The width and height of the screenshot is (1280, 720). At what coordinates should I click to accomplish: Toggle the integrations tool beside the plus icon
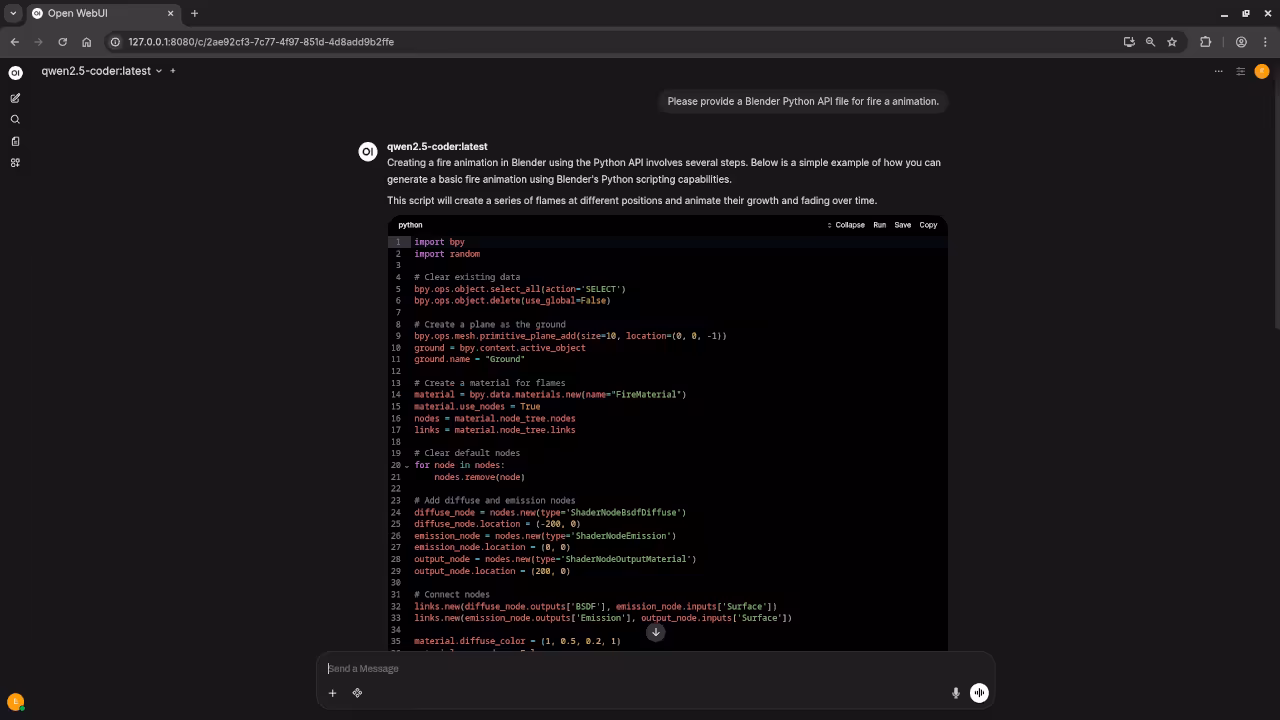pos(357,692)
